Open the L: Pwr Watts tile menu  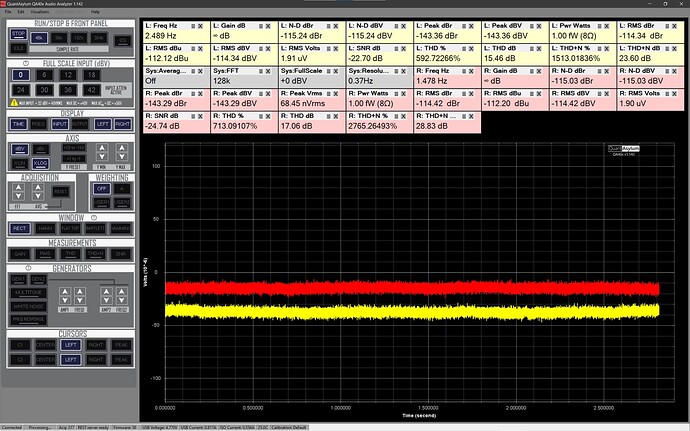point(600,26)
